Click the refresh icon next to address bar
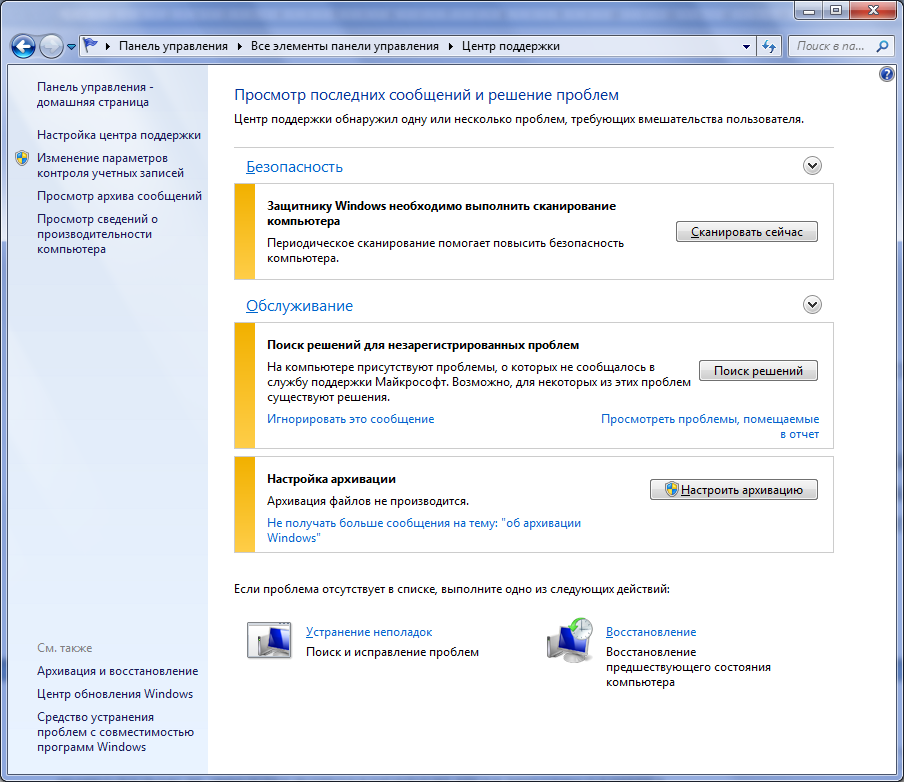904x782 pixels. pyautogui.click(x=769, y=46)
